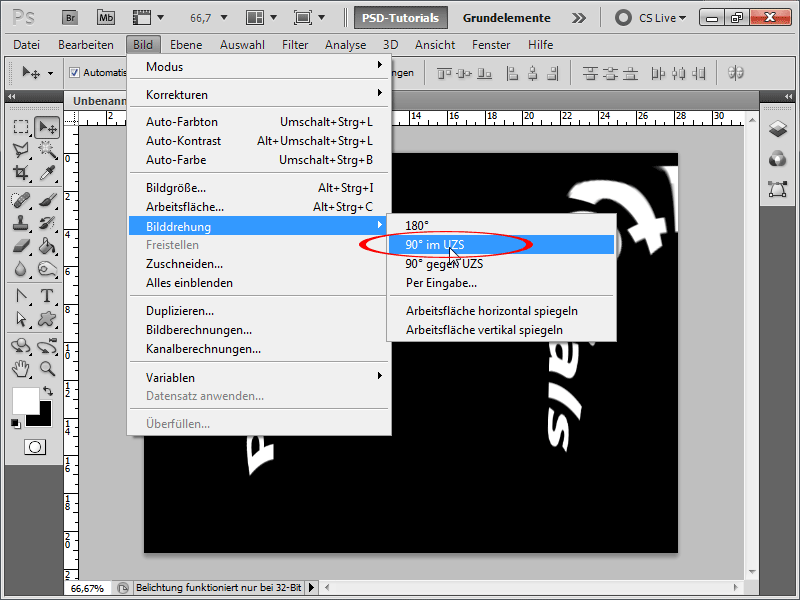Select the Hand tool
Viewport: 800px width, 600px height.
(x=20, y=368)
